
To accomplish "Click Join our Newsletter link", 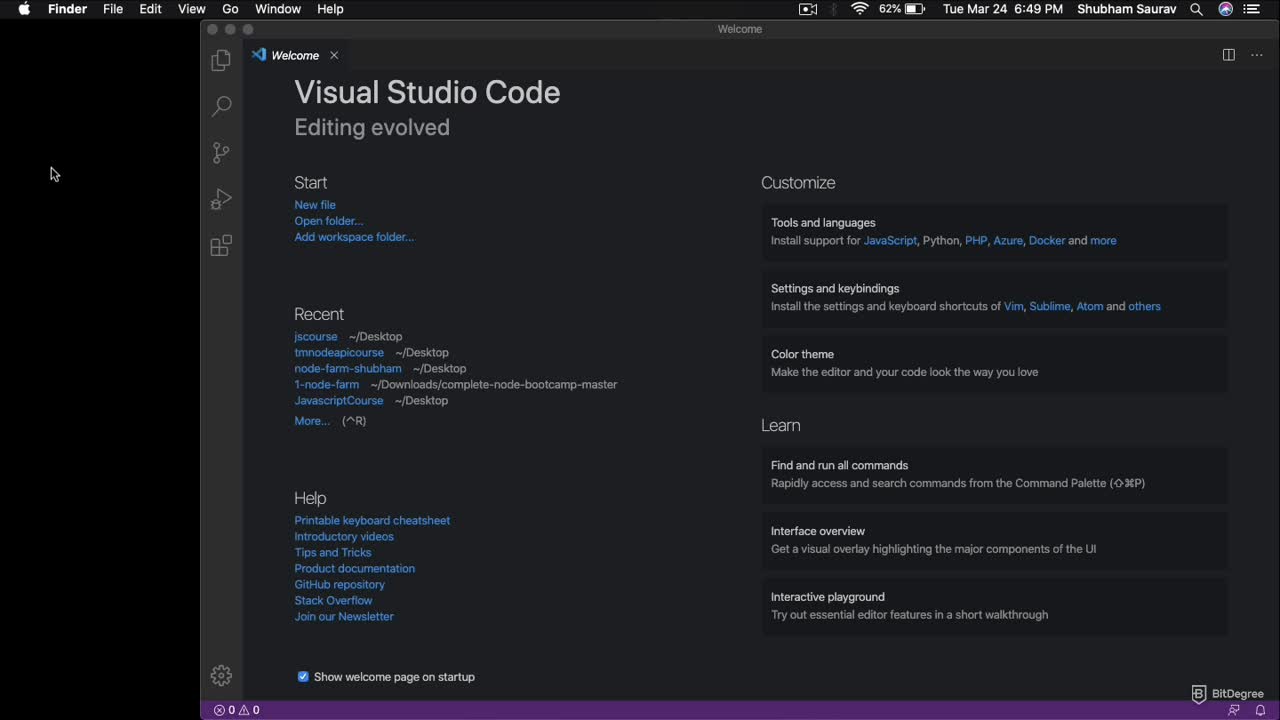I will pos(344,617).
